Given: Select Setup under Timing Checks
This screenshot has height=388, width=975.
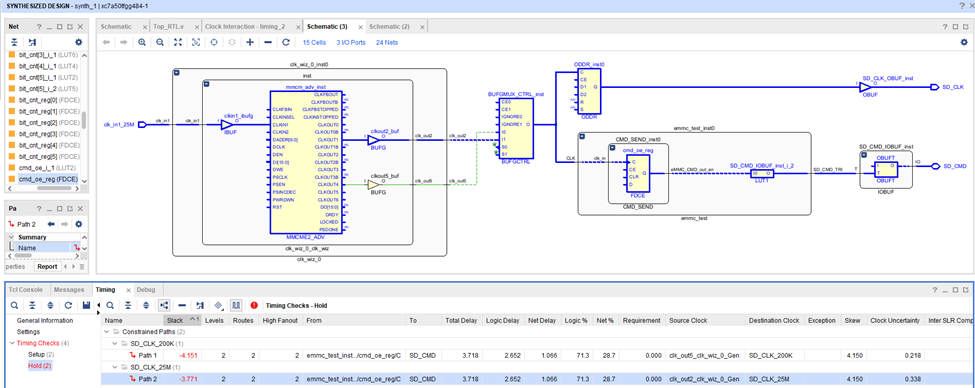Looking at the screenshot, I should 40,354.
